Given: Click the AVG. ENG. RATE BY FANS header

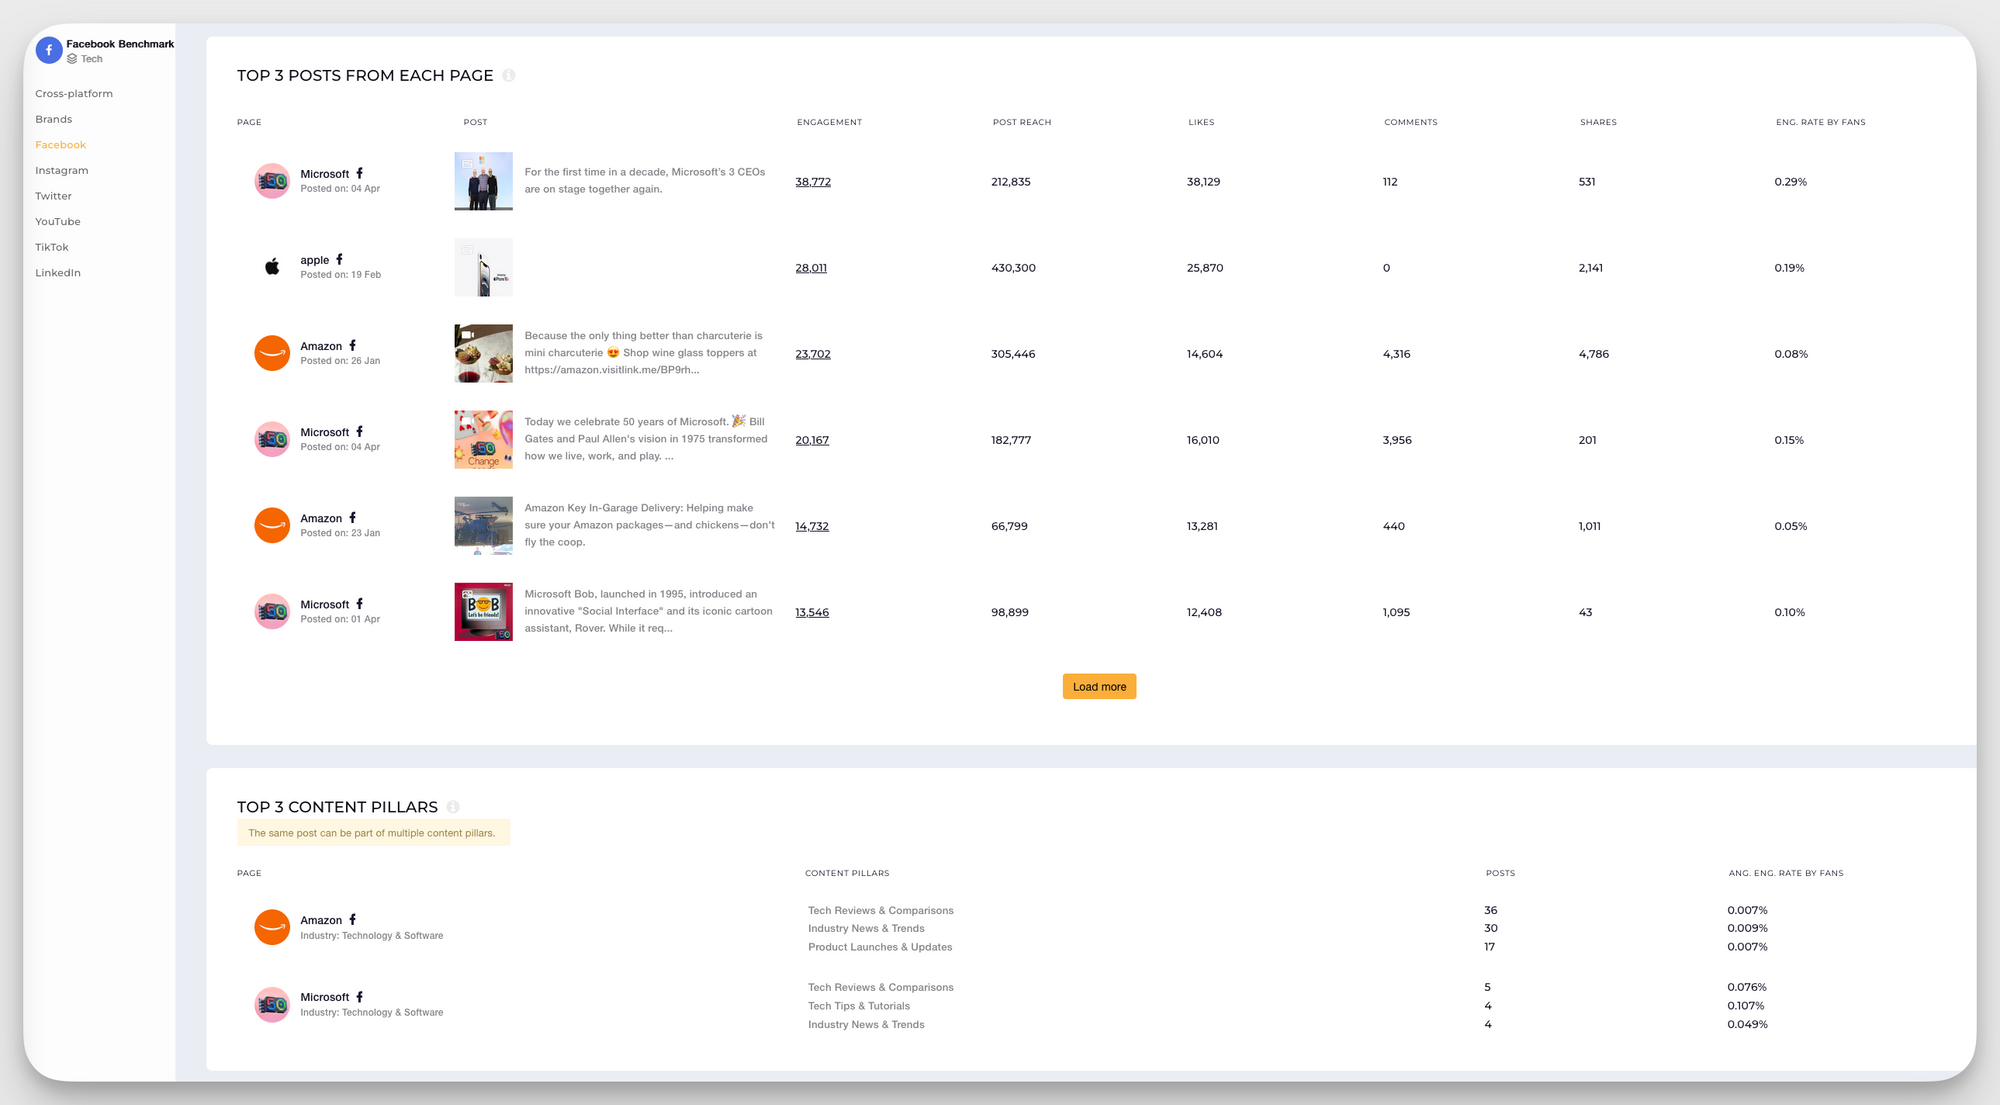Looking at the screenshot, I should coord(1786,873).
